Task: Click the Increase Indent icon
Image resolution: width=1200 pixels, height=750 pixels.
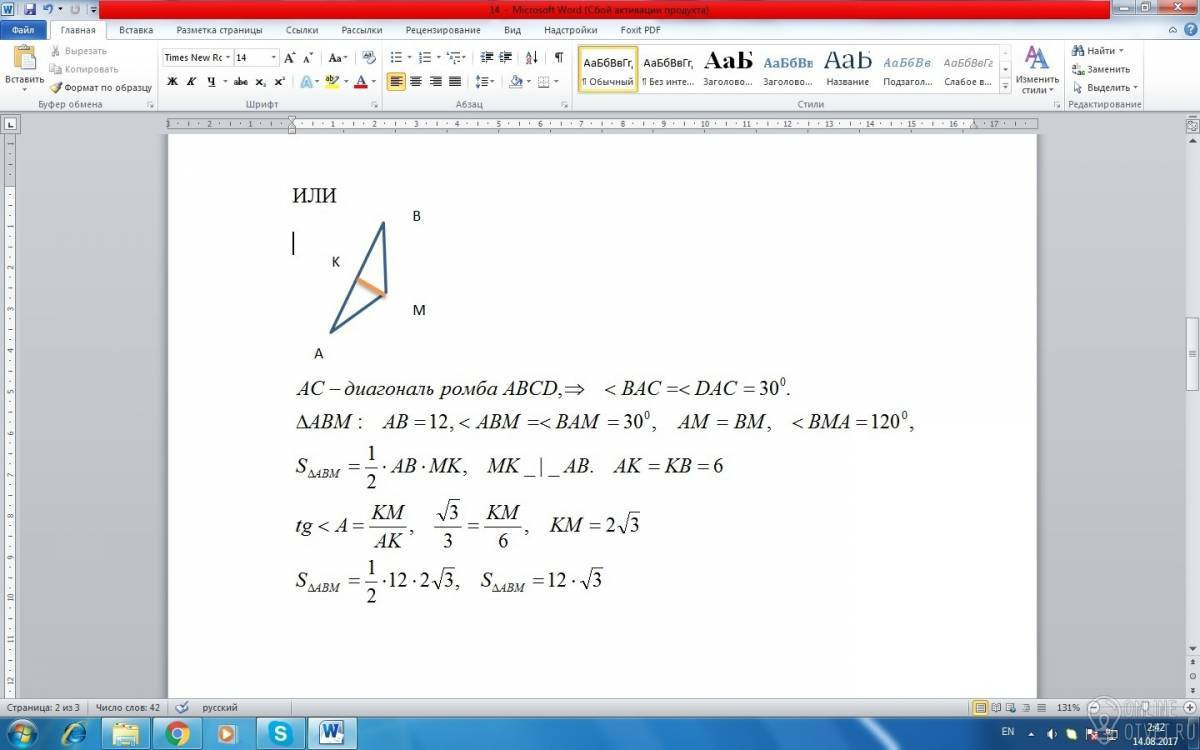Action: 505,58
